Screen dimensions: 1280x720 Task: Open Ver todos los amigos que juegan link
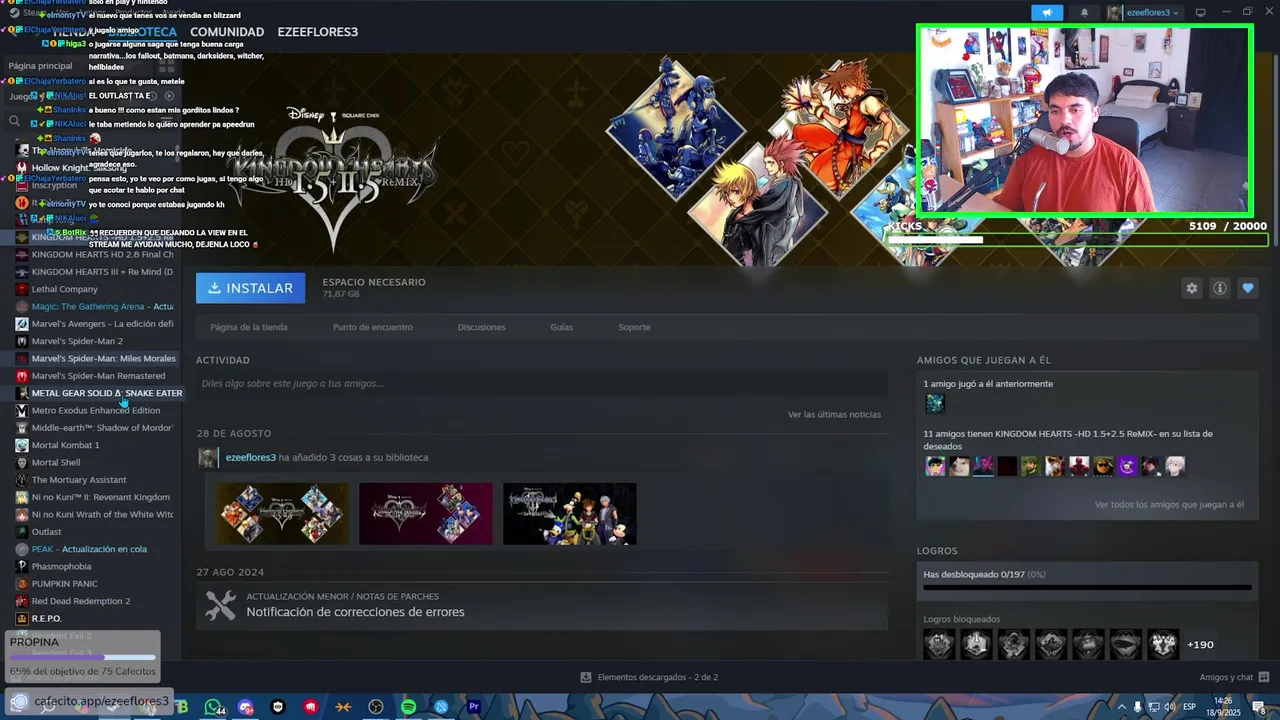click(1169, 505)
